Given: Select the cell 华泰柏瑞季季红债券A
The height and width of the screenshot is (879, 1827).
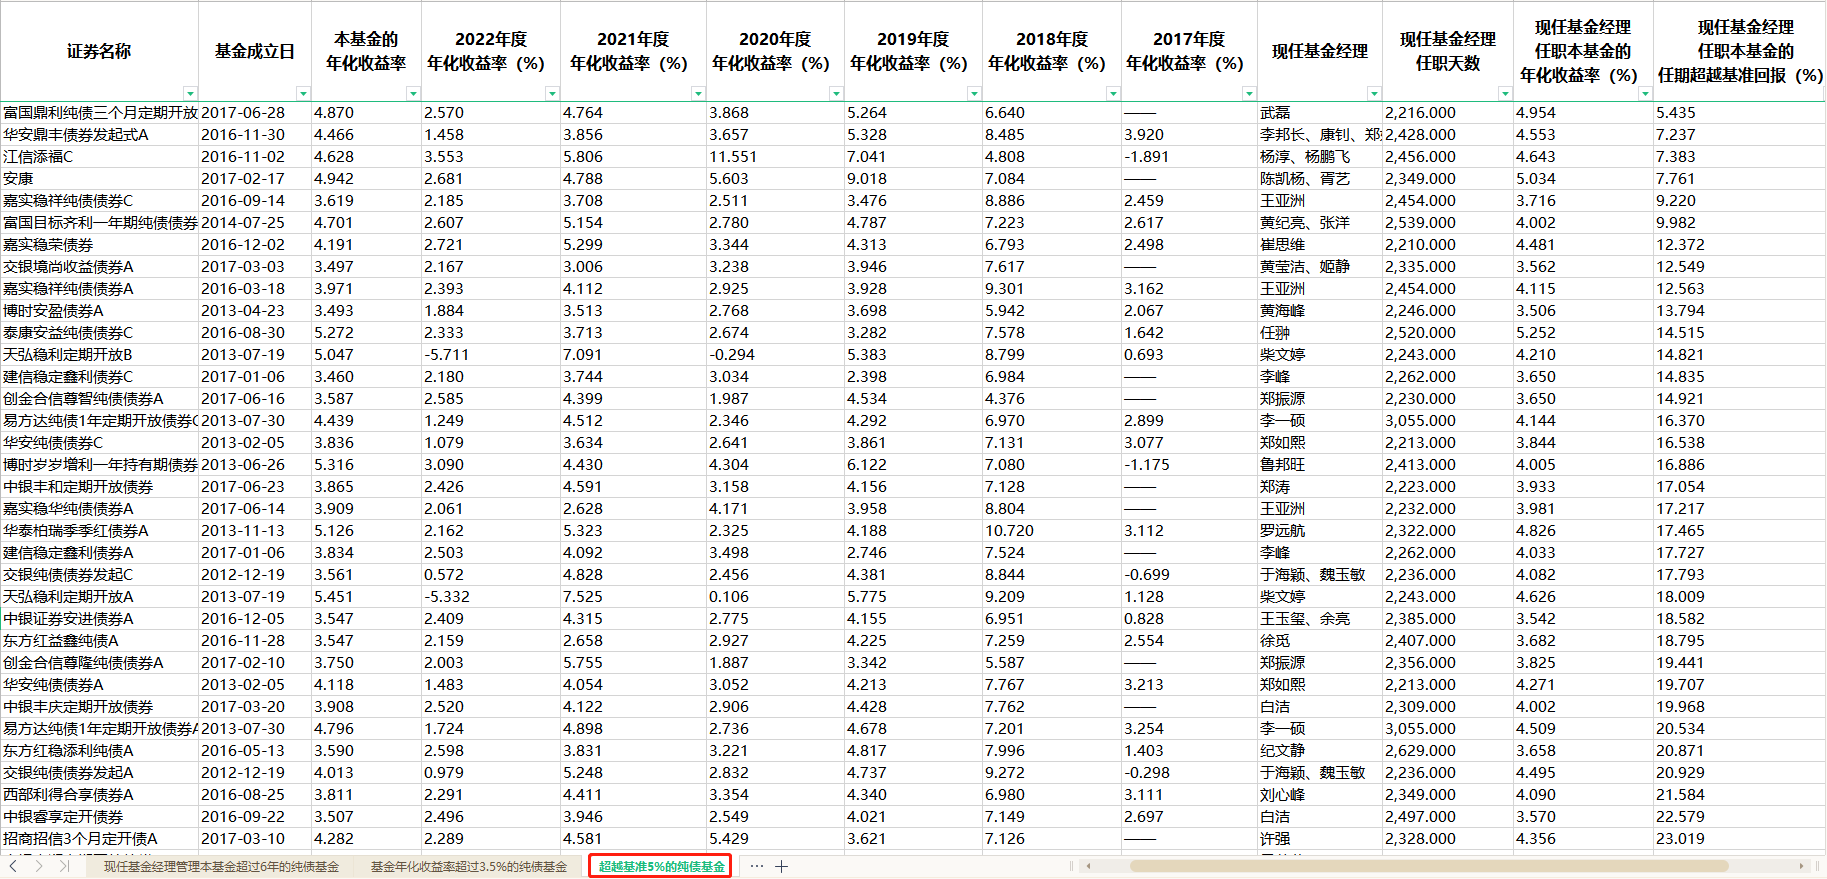Looking at the screenshot, I should point(99,531).
